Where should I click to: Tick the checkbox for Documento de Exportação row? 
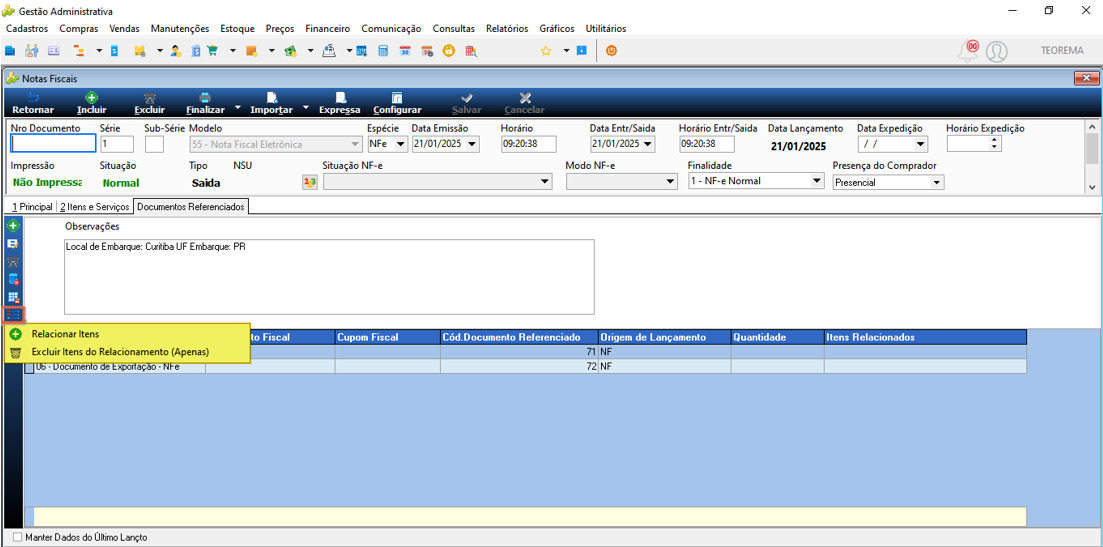30,367
